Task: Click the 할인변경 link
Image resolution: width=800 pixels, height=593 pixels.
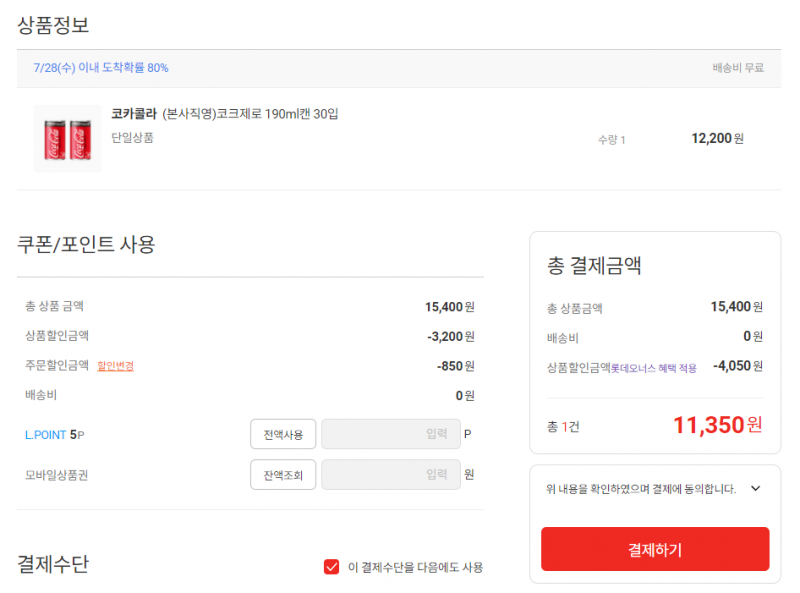Action: point(115,366)
